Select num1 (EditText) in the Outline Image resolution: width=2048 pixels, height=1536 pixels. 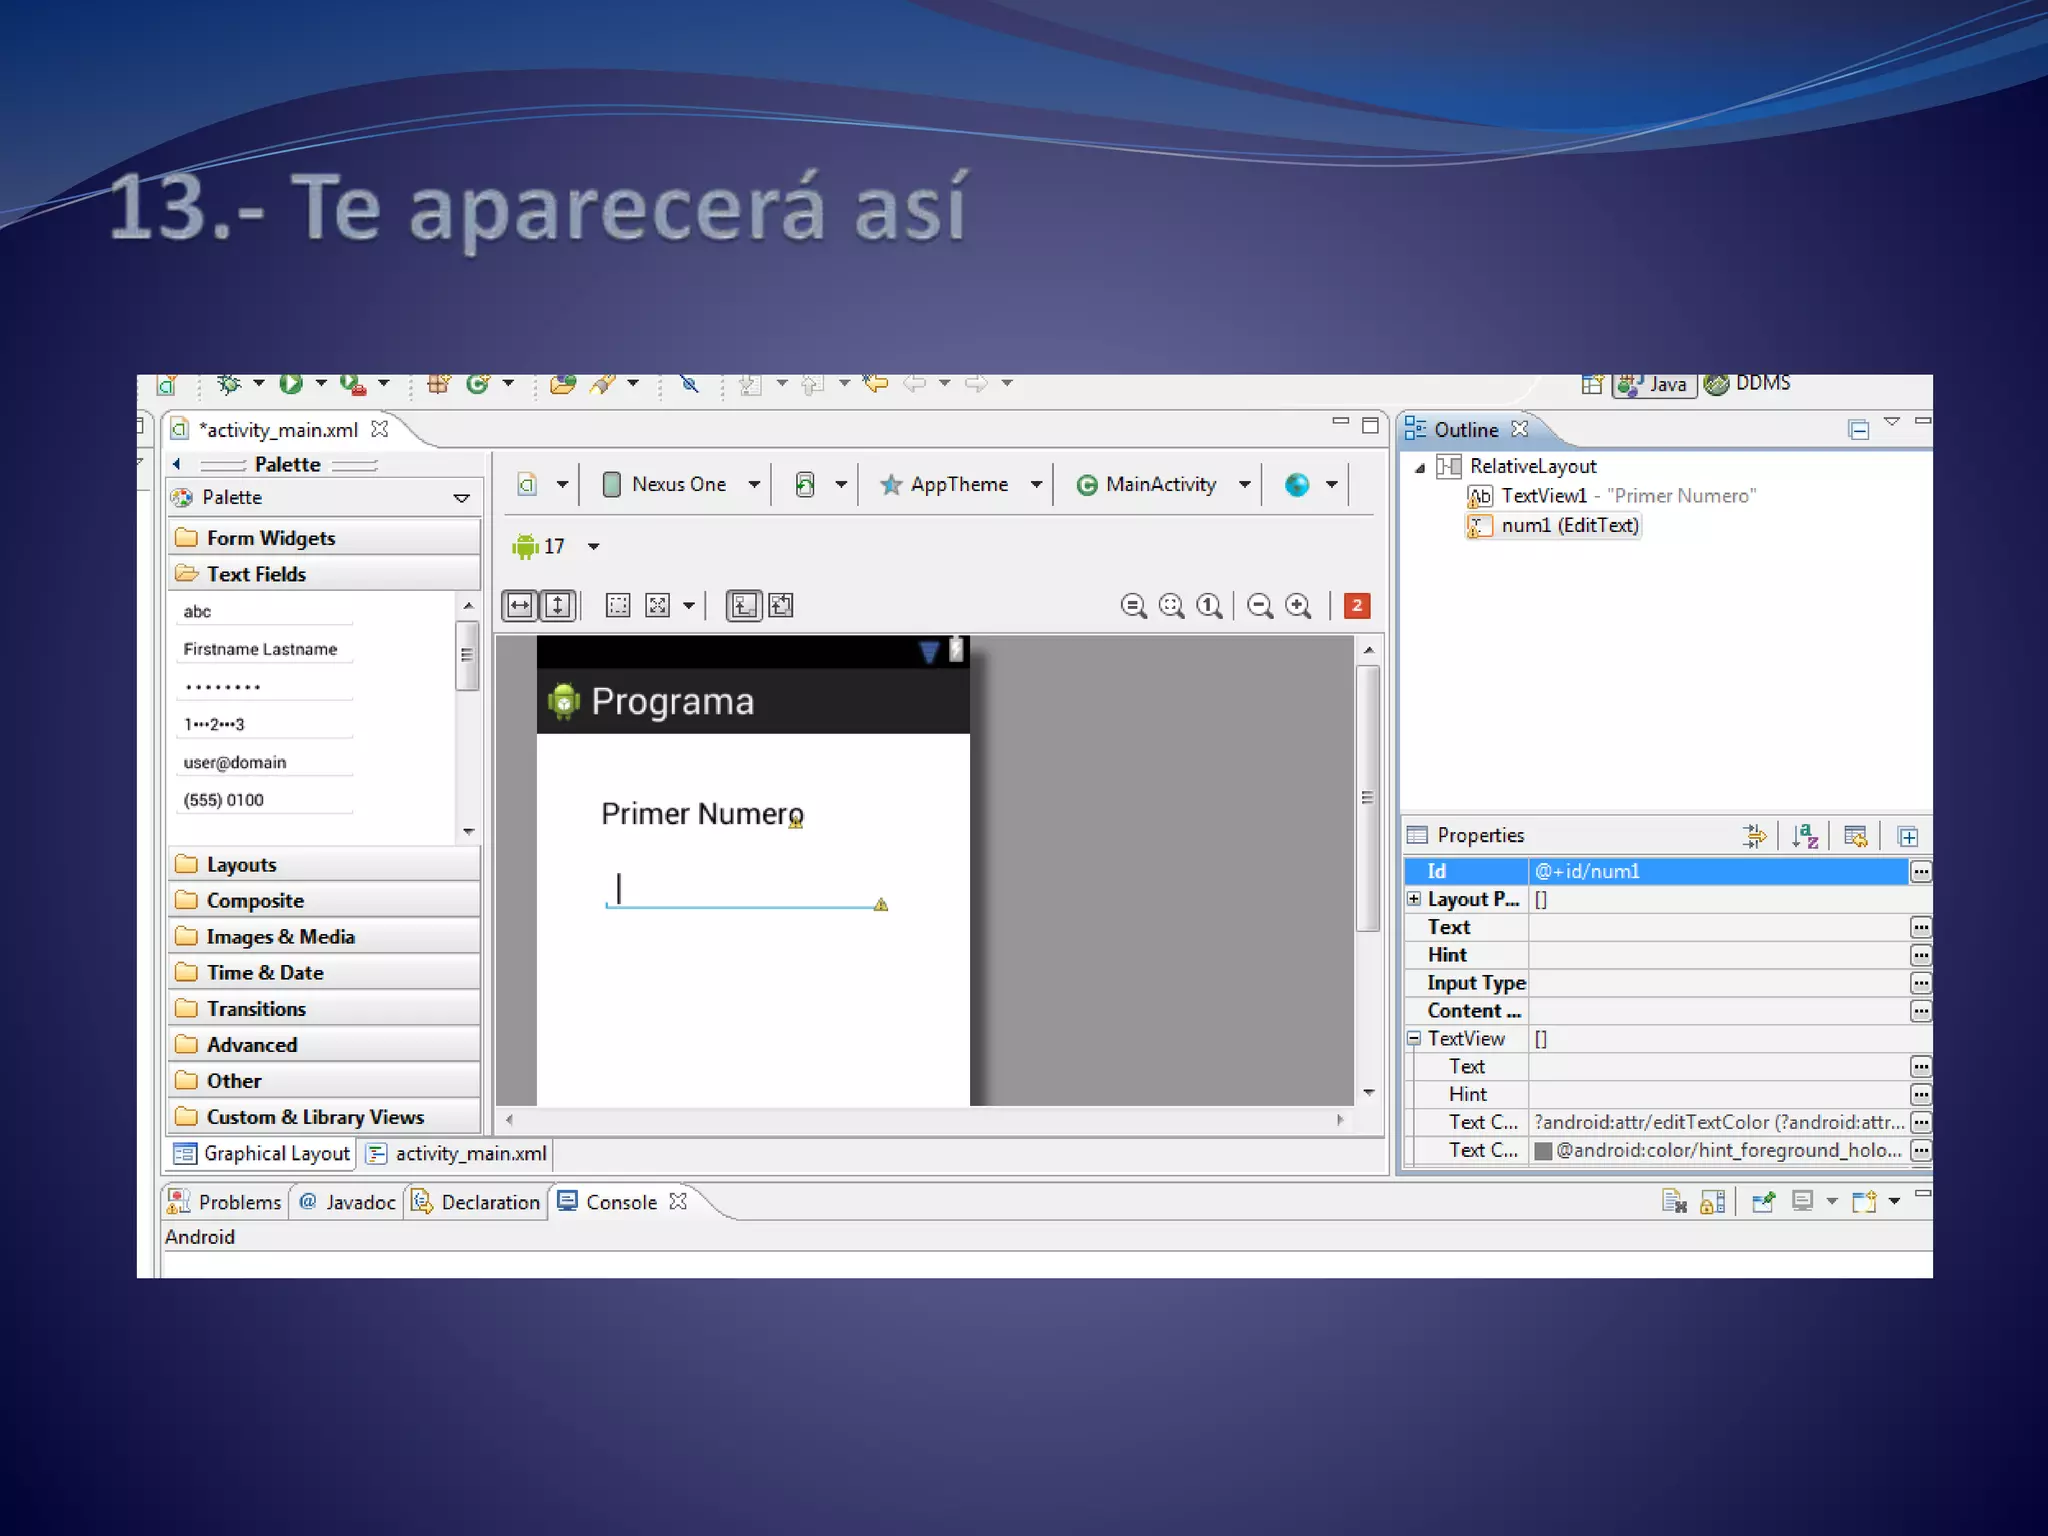click(1569, 526)
